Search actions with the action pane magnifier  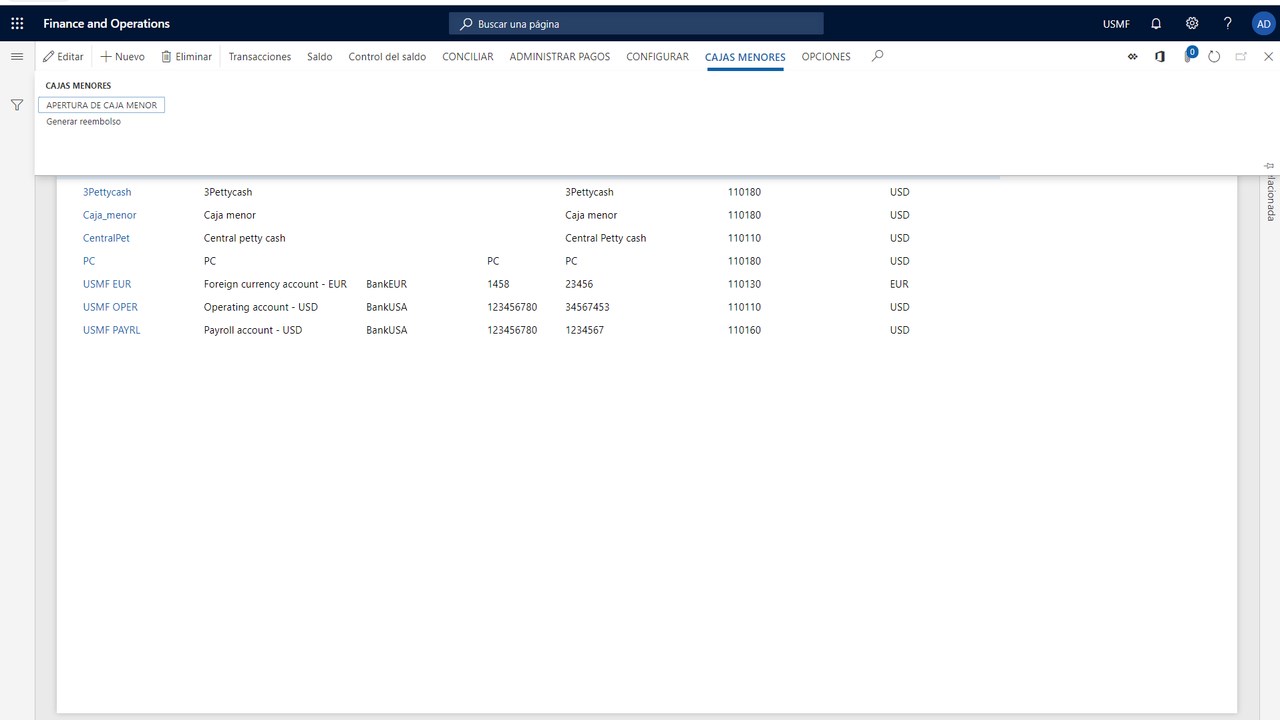coord(877,57)
